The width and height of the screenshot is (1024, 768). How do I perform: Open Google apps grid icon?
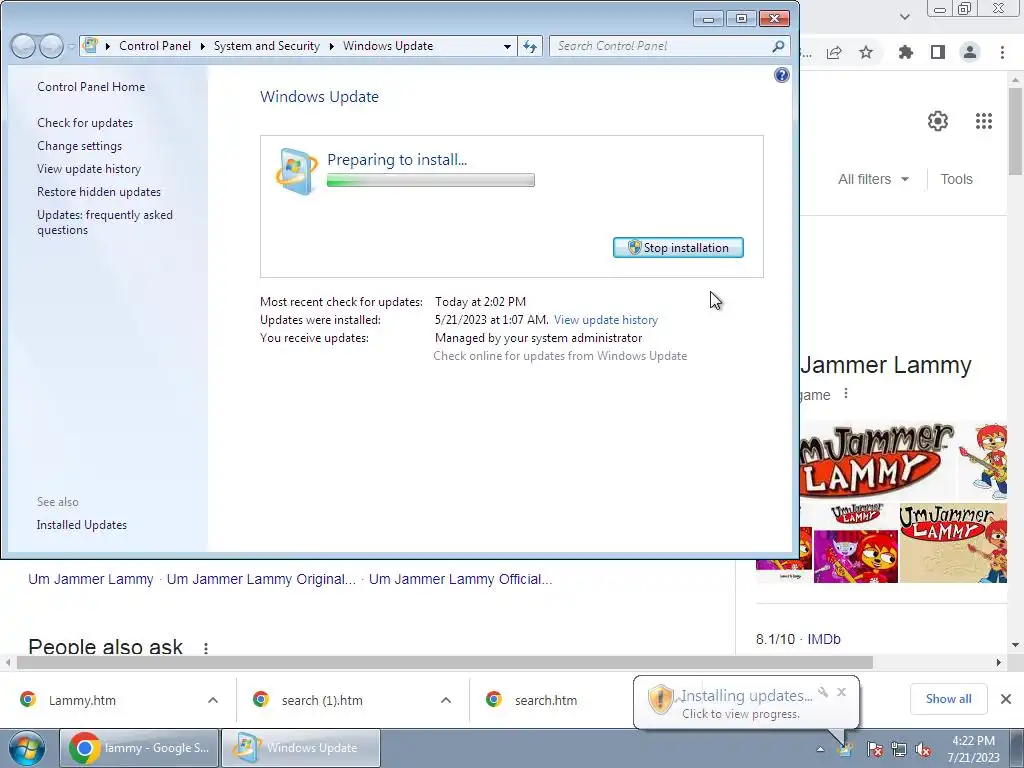tap(984, 121)
